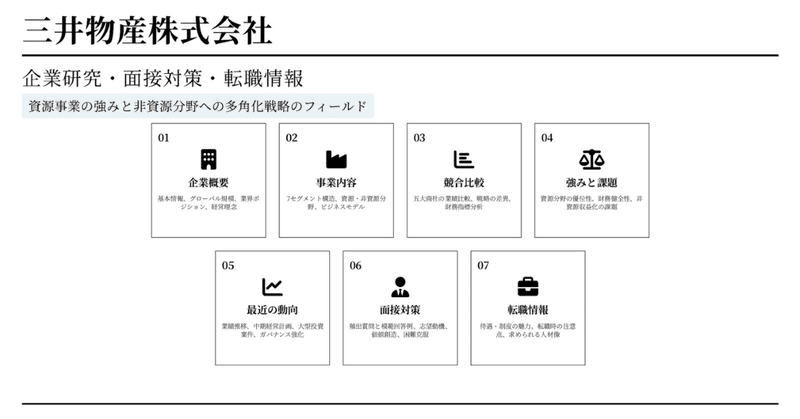Click the number 05 in the 最近の動向 card

click(228, 265)
